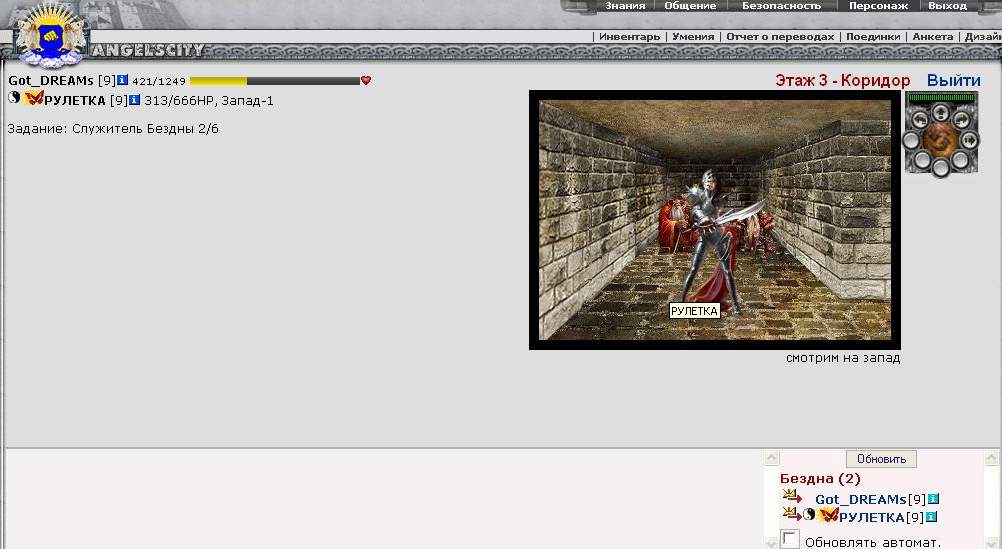Click the Выйти link to leave the dungeon
Screen dimensions: 1002x549
point(953,81)
